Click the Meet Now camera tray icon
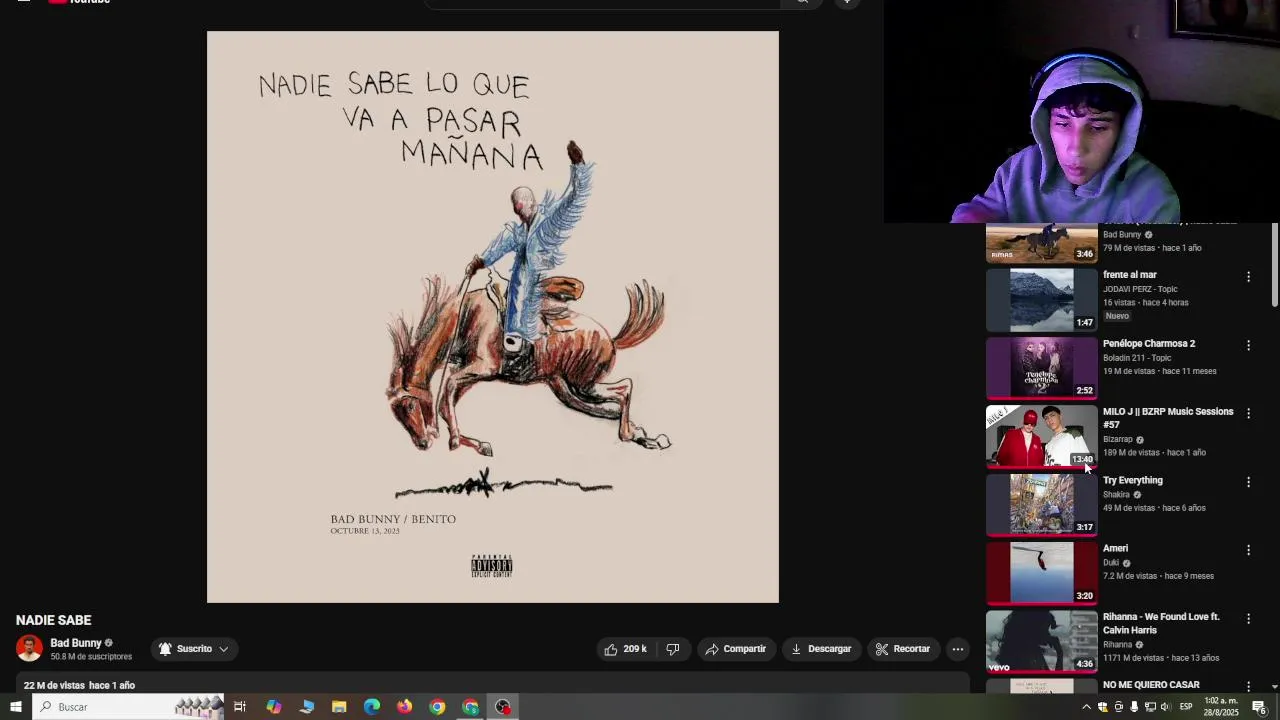This screenshot has height=720, width=1280. [1118, 707]
